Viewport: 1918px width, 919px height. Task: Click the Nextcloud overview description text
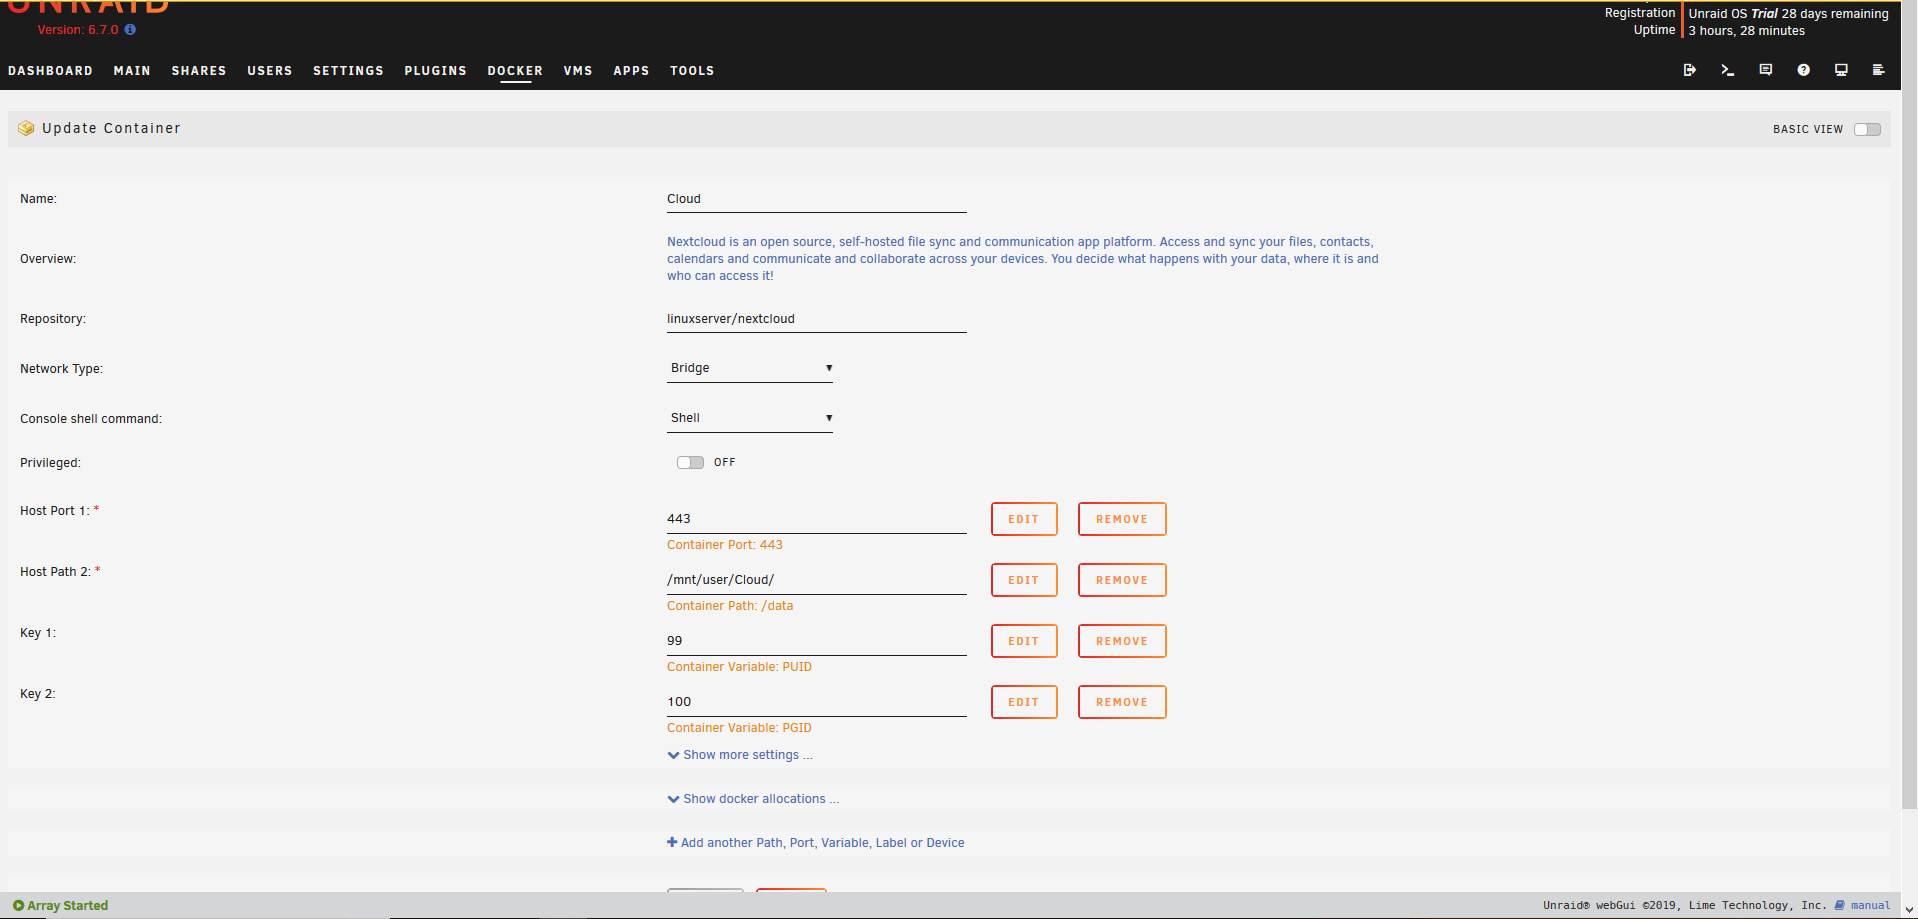pos(1023,259)
